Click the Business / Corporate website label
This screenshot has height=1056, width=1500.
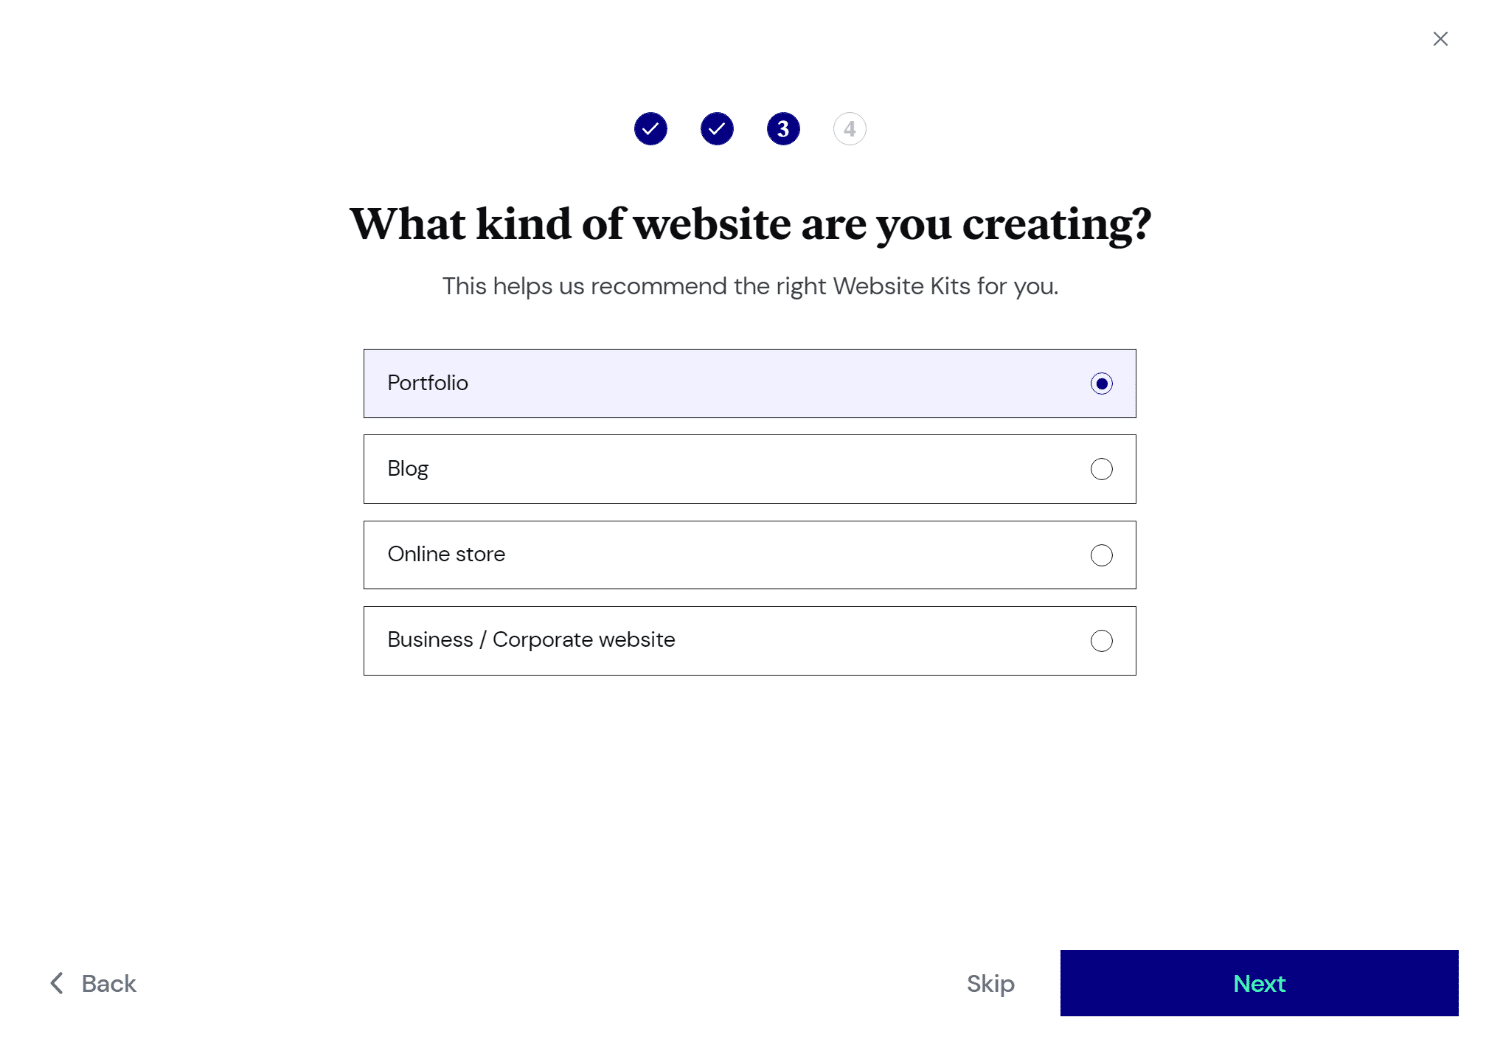[531, 640]
